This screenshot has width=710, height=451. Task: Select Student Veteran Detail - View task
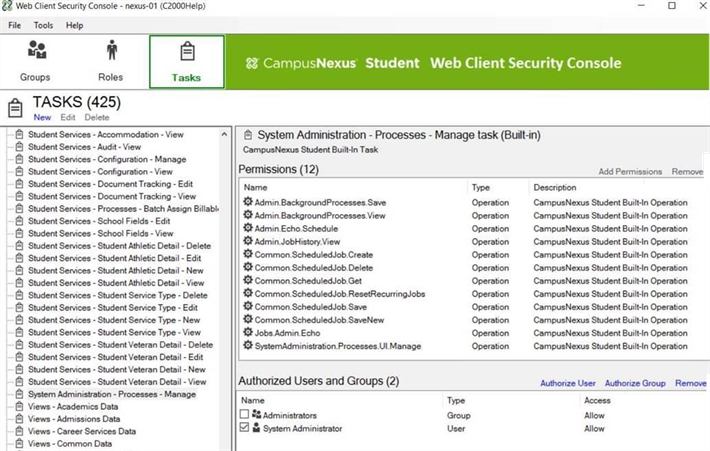tap(117, 382)
